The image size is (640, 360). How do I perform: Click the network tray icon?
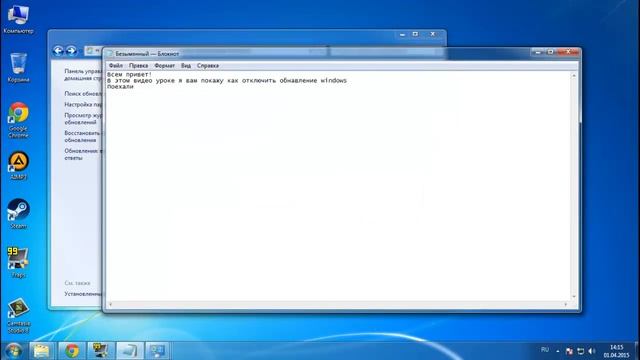(580, 351)
